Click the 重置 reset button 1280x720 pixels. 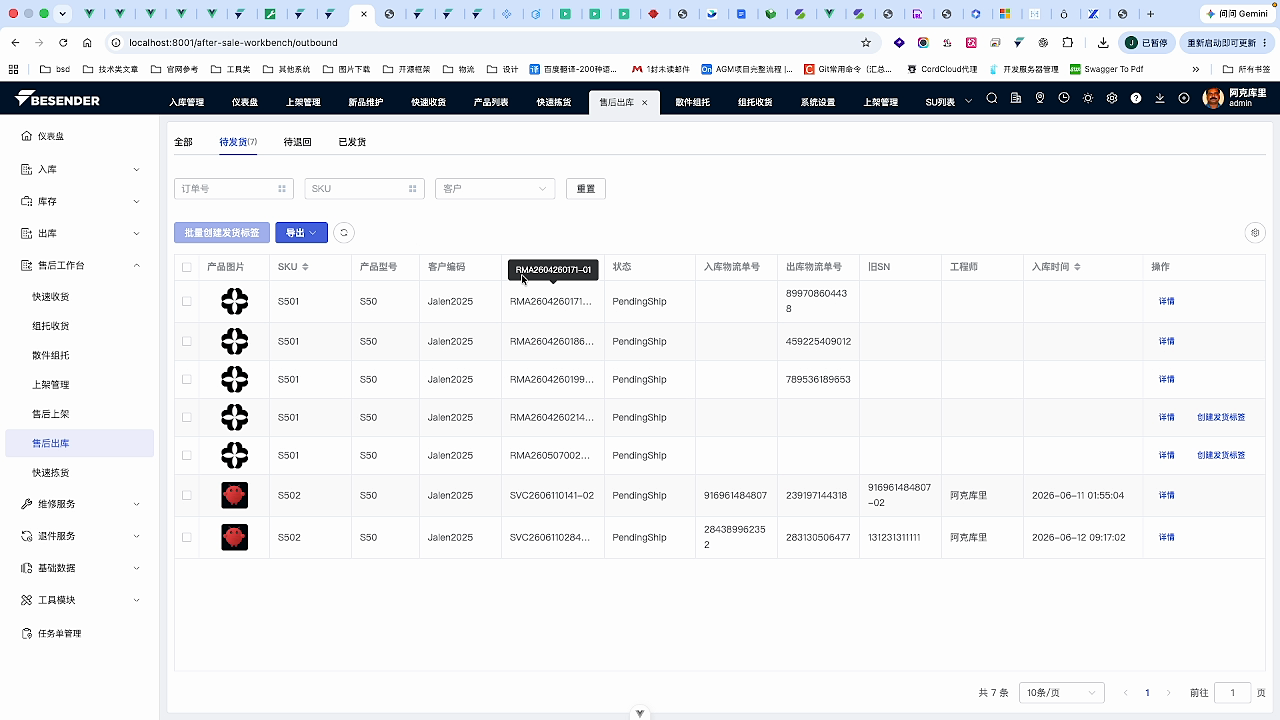tap(586, 188)
